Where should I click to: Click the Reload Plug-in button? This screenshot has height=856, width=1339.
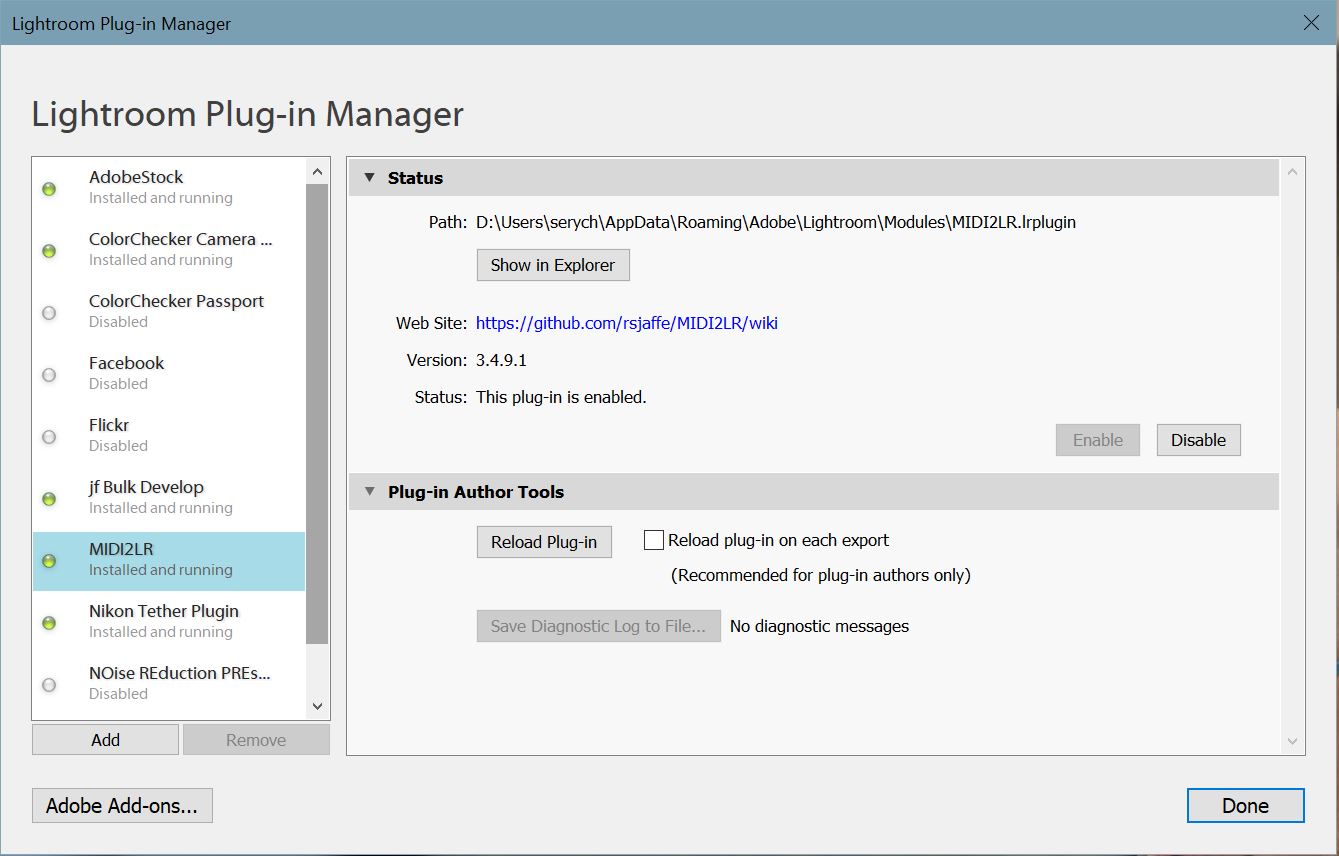(544, 542)
